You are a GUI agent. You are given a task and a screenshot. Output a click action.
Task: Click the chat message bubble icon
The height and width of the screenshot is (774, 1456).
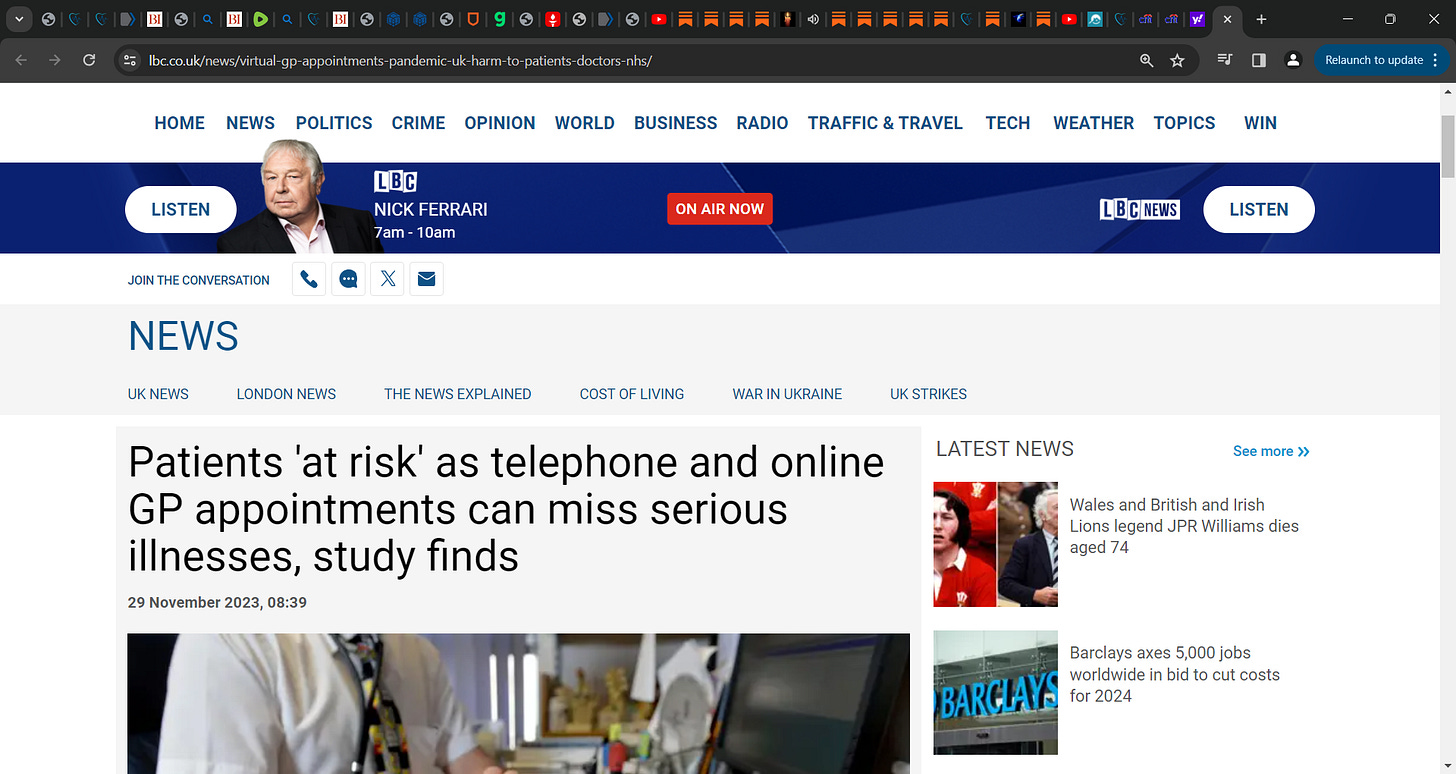348,279
